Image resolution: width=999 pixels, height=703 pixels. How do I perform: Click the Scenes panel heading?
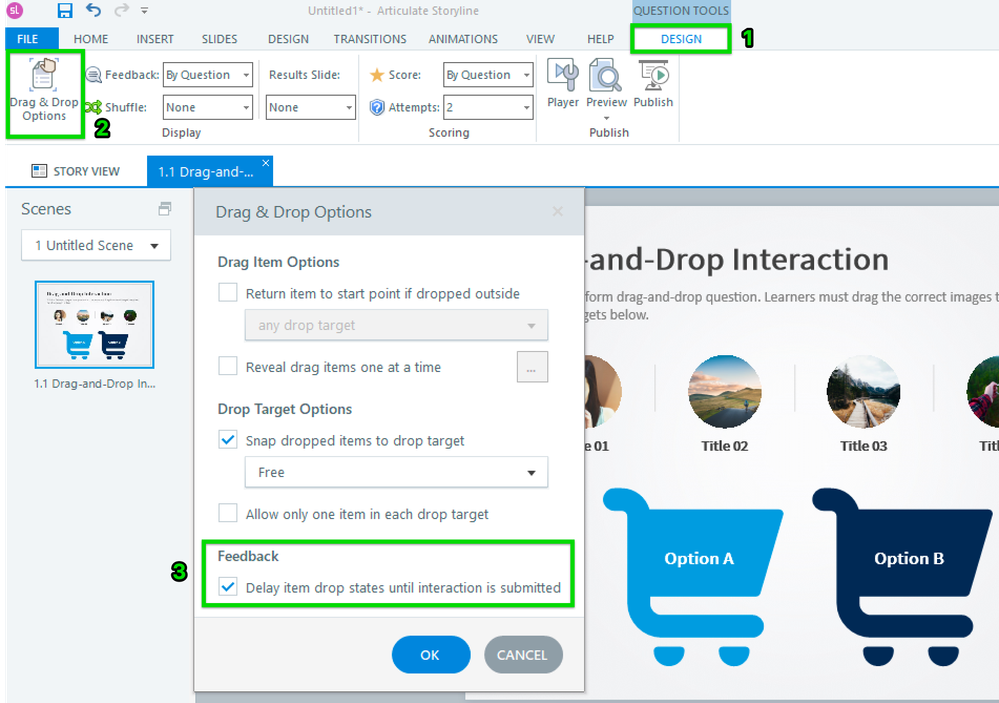46,209
